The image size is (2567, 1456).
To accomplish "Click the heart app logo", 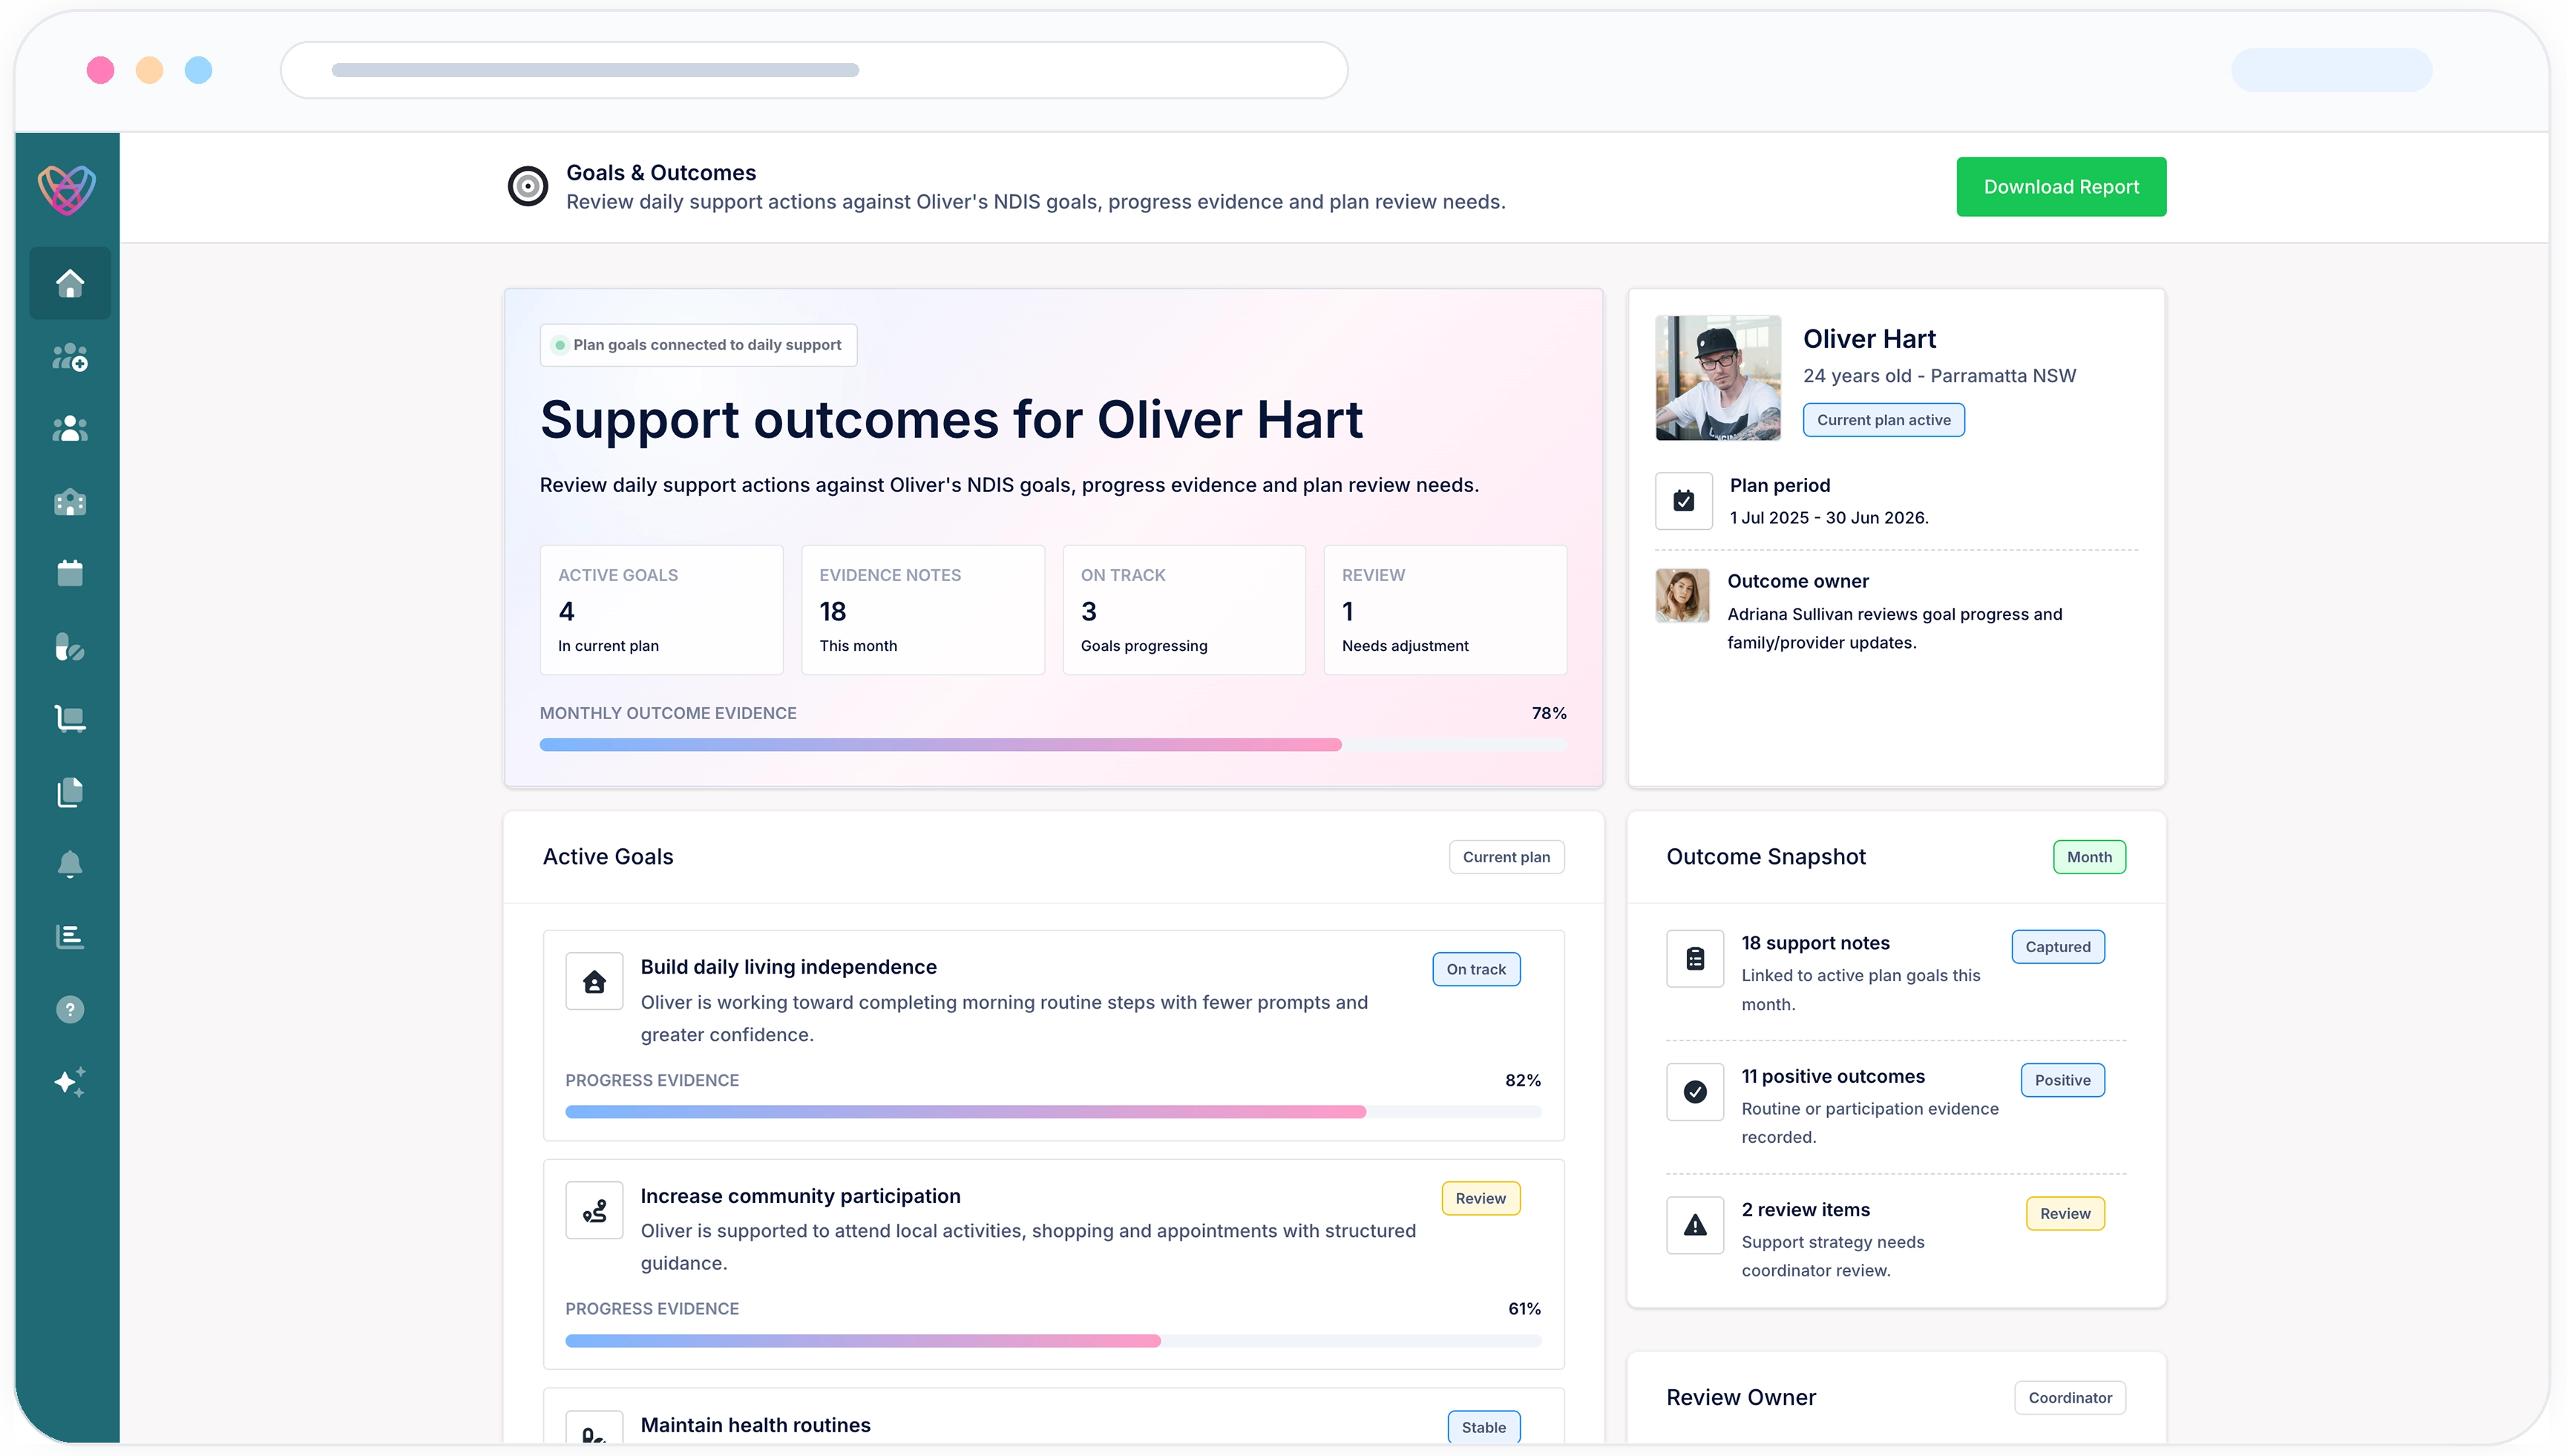I will [67, 189].
